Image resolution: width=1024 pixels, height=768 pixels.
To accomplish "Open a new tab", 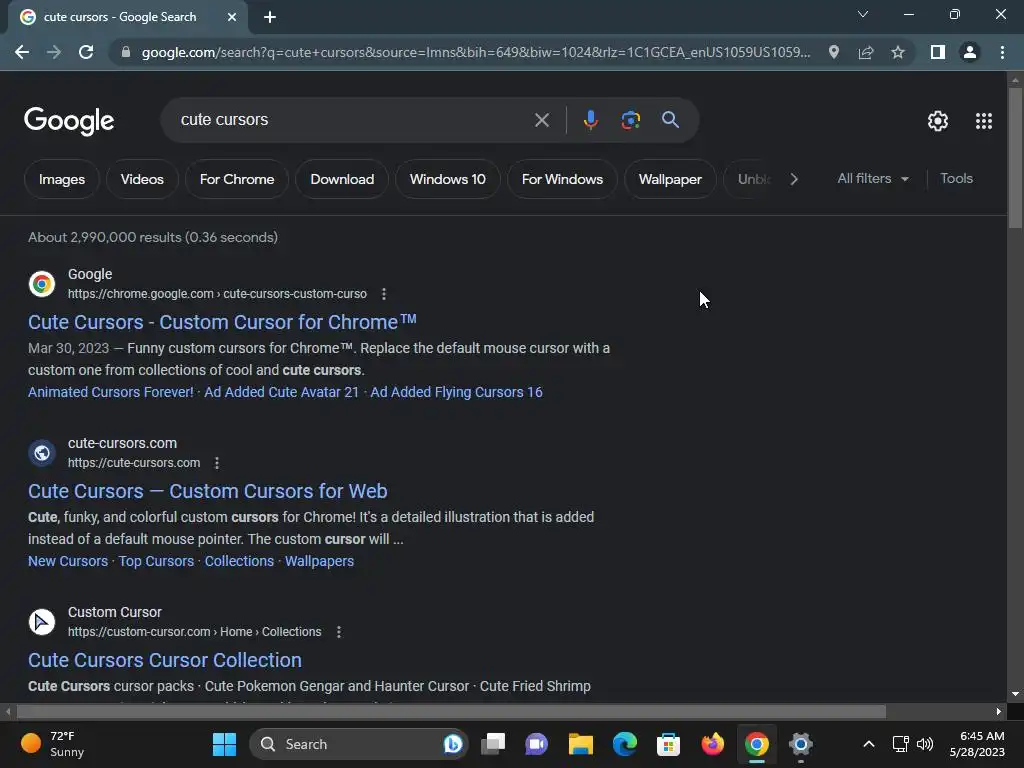I will [x=270, y=17].
